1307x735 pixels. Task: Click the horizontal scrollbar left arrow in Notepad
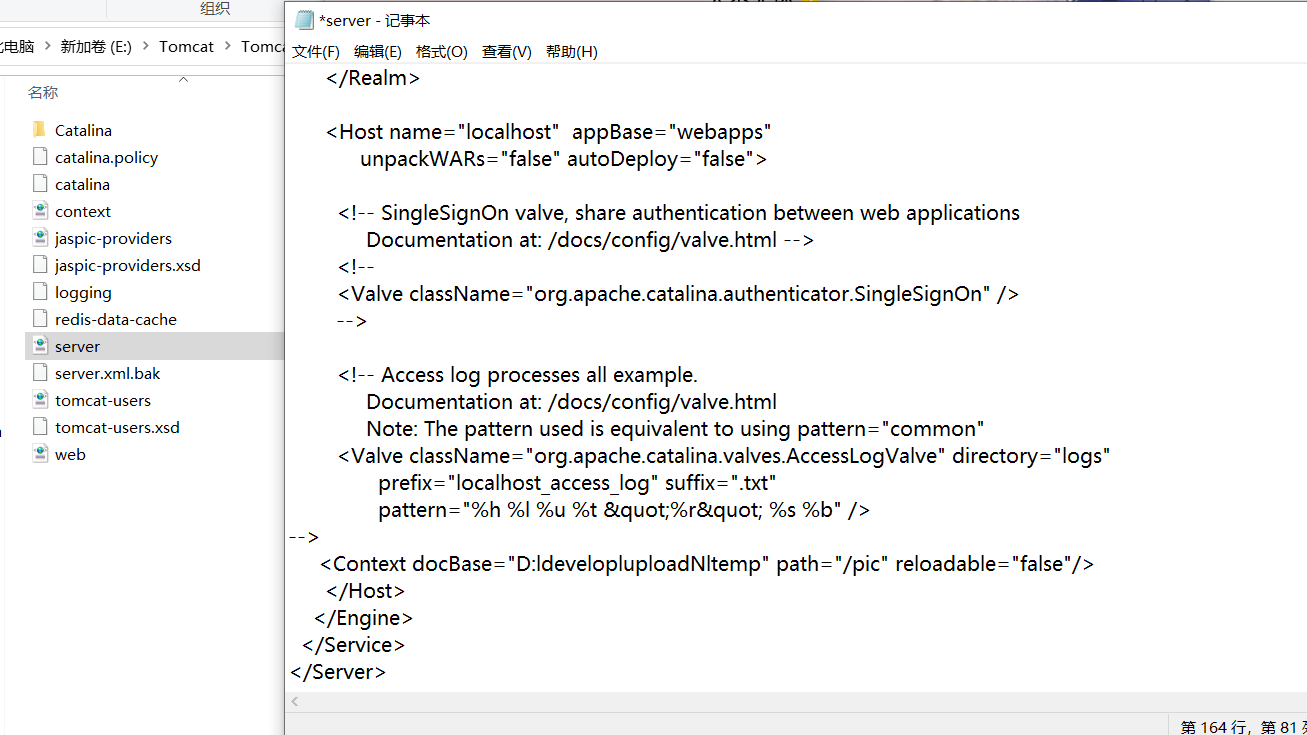point(294,702)
